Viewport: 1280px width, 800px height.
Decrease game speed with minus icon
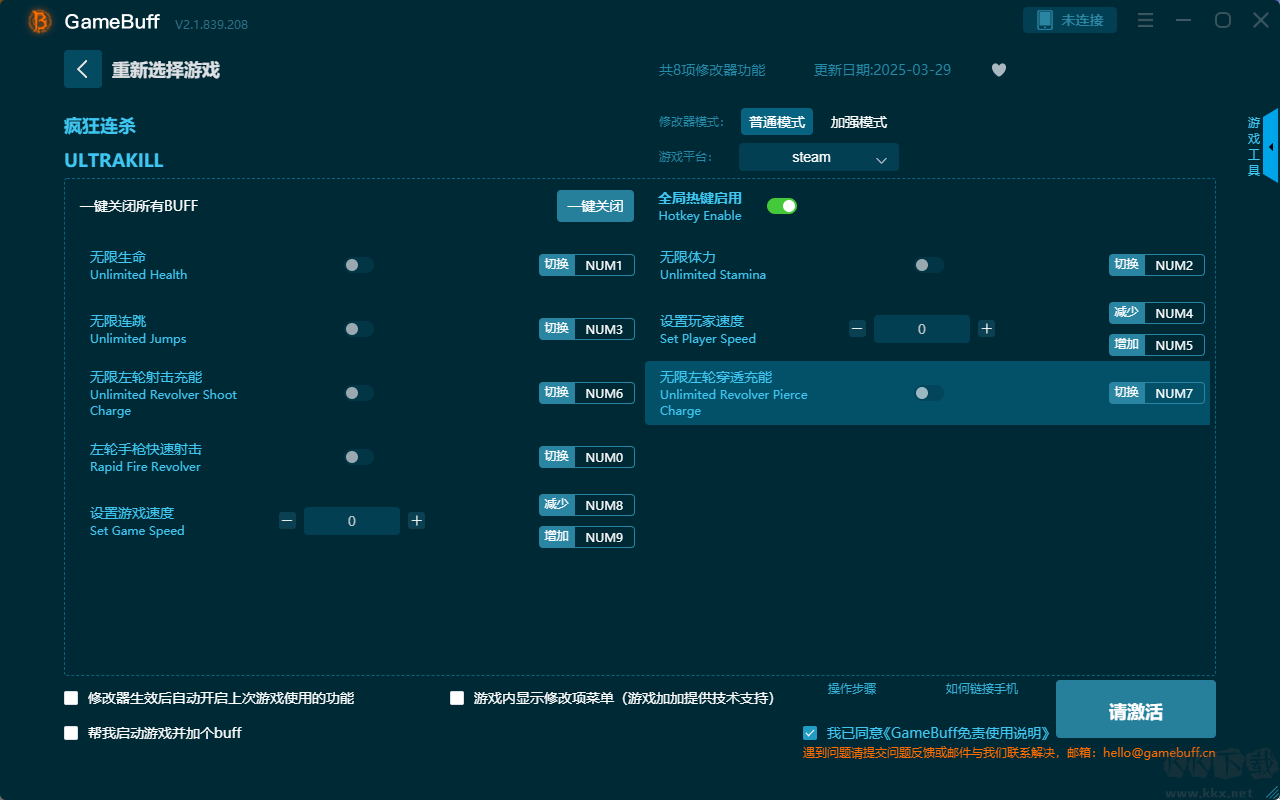coord(287,521)
